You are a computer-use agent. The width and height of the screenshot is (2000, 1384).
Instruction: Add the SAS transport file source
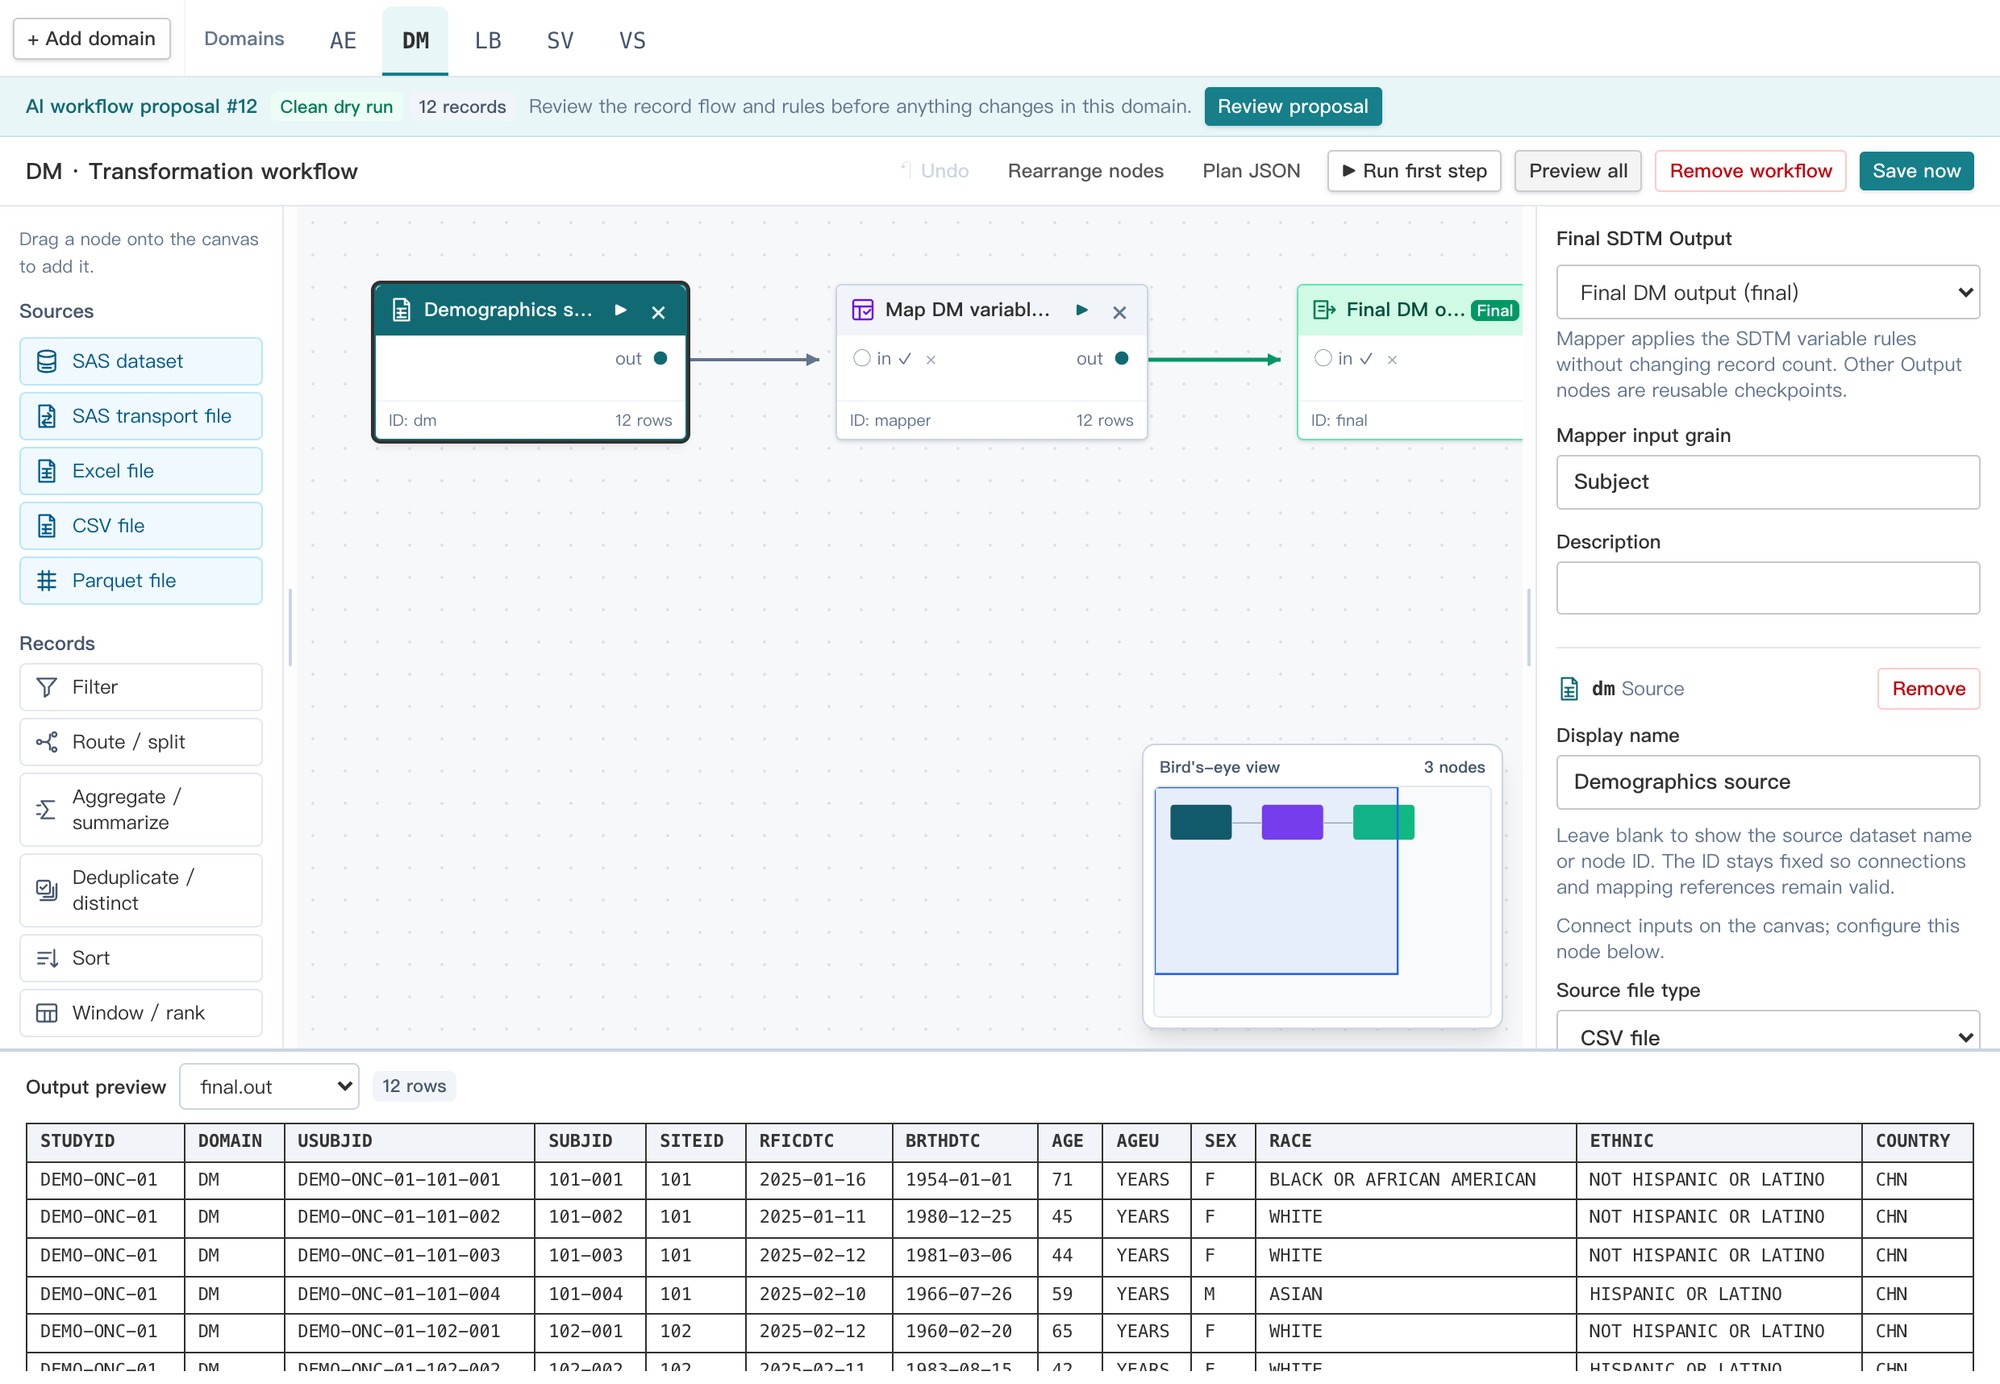(x=141, y=416)
